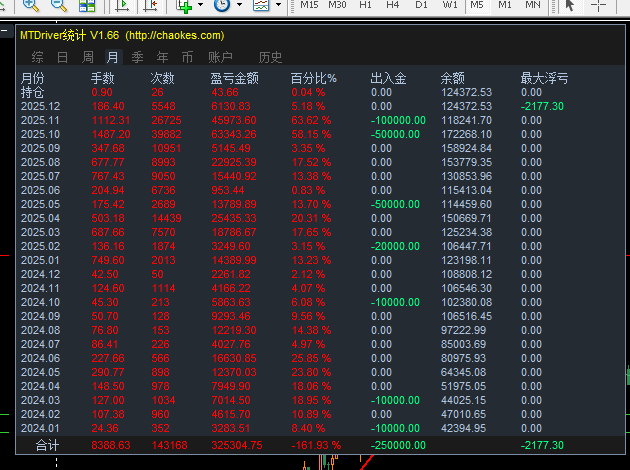Click percentage 20.31 %
Image resolution: width=630 pixels, height=470 pixels.
pyautogui.click(x=311, y=218)
